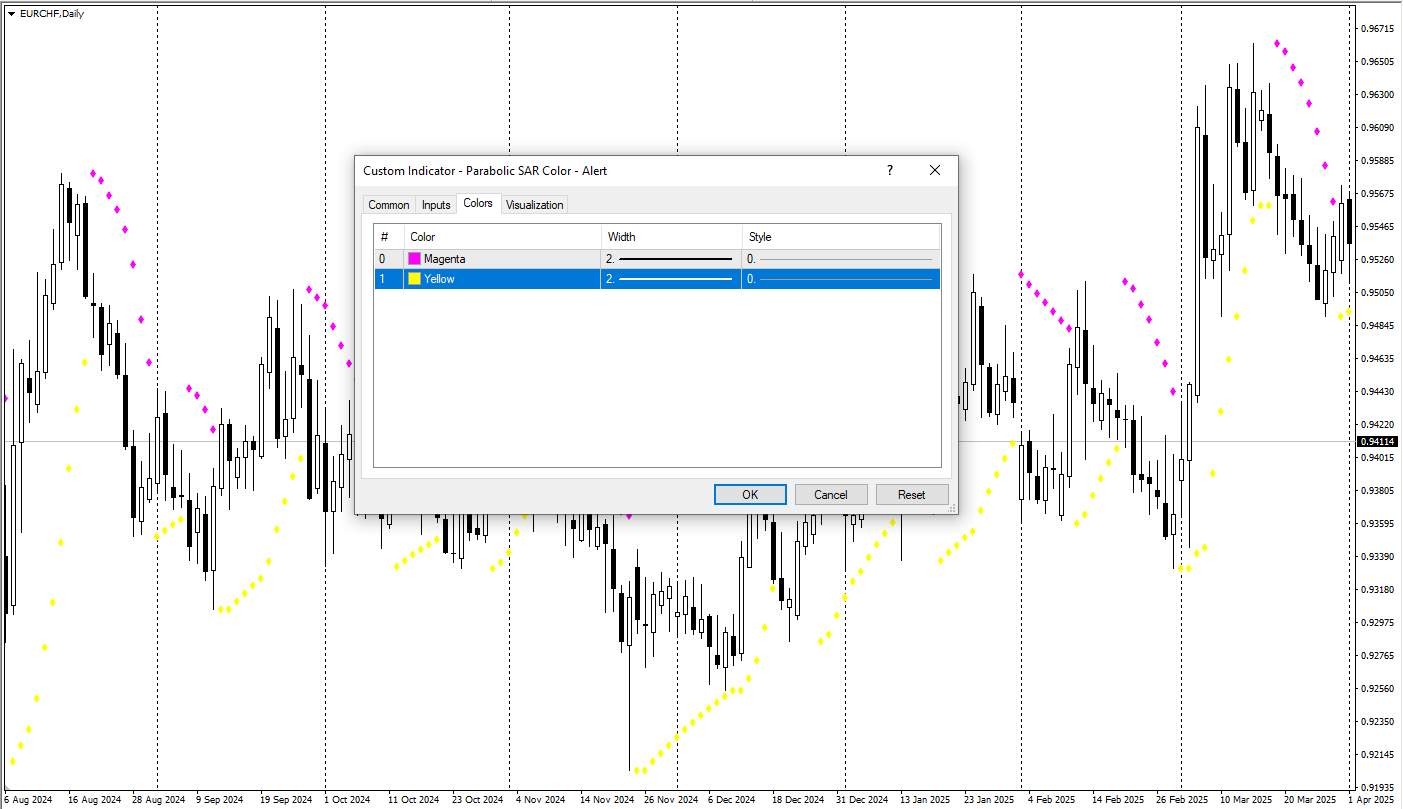The height and width of the screenshot is (809, 1403).
Task: Pick the Yellow color swatch
Action: point(414,279)
